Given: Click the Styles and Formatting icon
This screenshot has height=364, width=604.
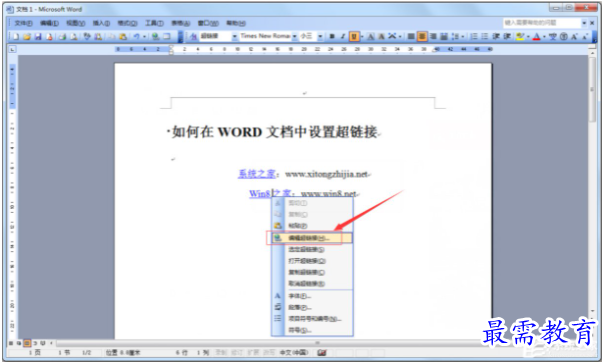Looking at the screenshot, I should pyautogui.click(x=193, y=37).
